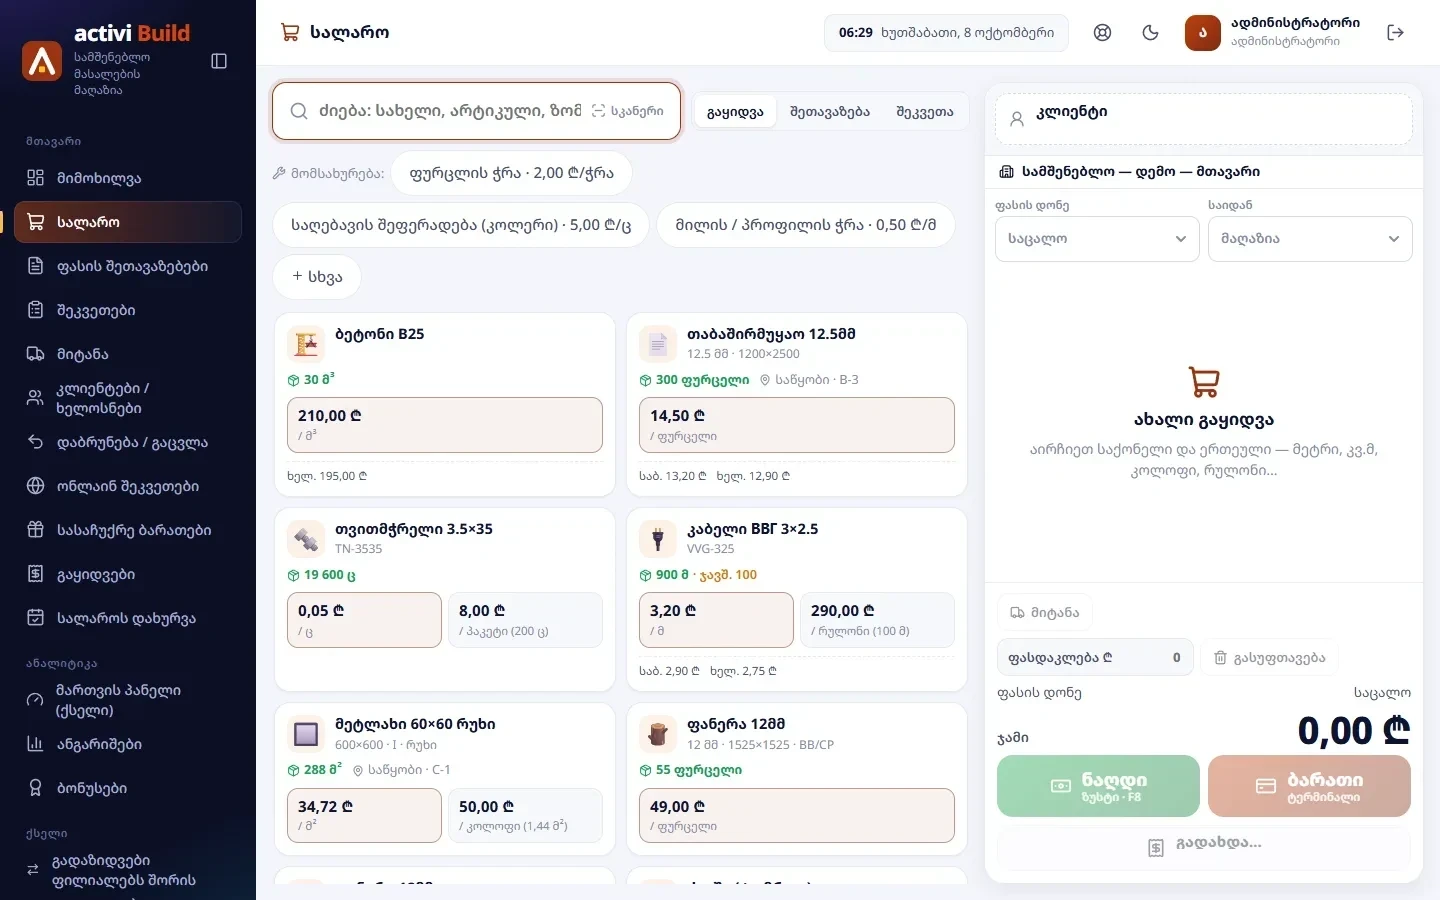Click the ფასდაკლება ₾ discount field
Viewport: 1440px width, 900px height.
click(x=1095, y=657)
